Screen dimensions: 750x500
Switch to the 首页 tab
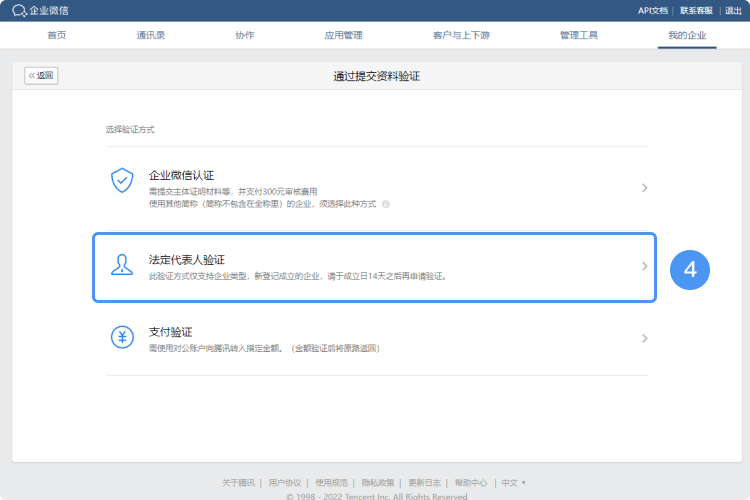[57, 35]
